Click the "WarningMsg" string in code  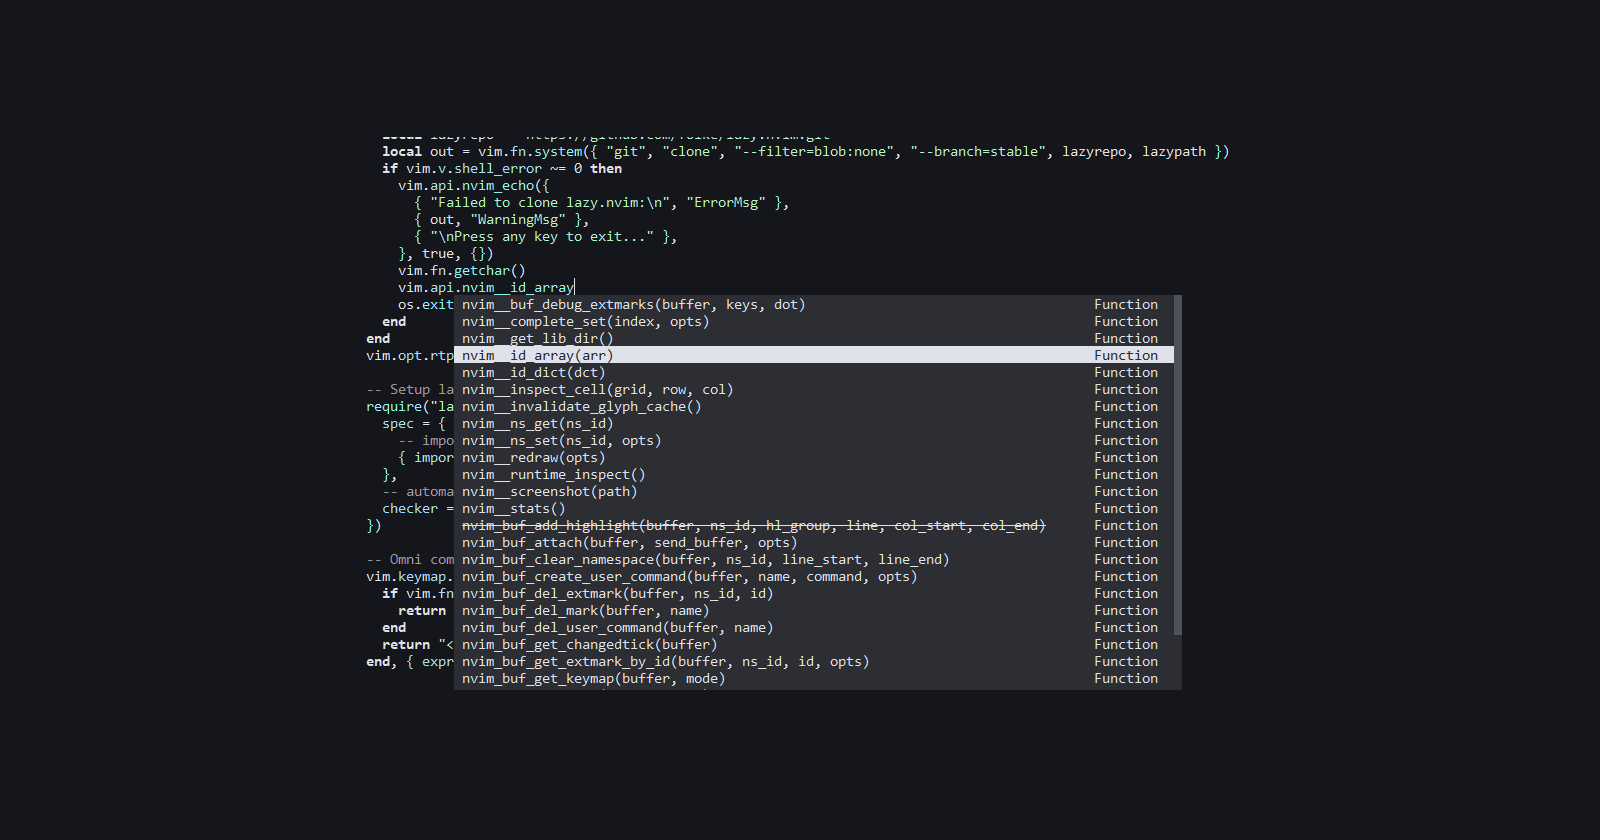[518, 219]
